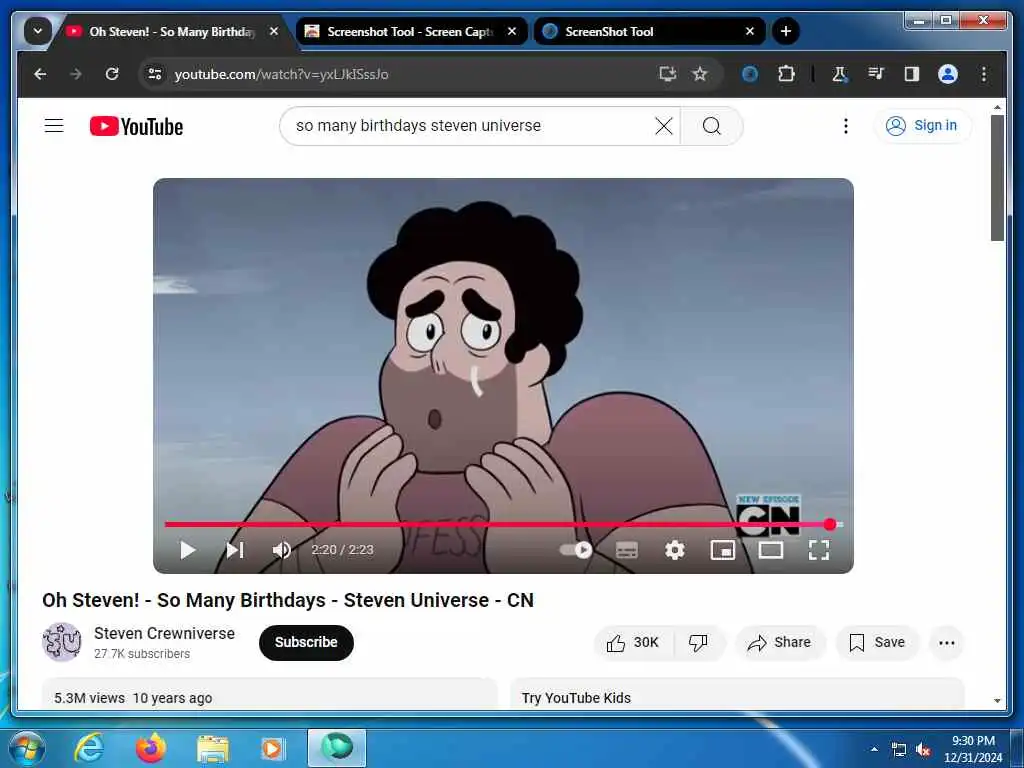Save the video to a playlist
1024x768 pixels.
[x=877, y=643]
